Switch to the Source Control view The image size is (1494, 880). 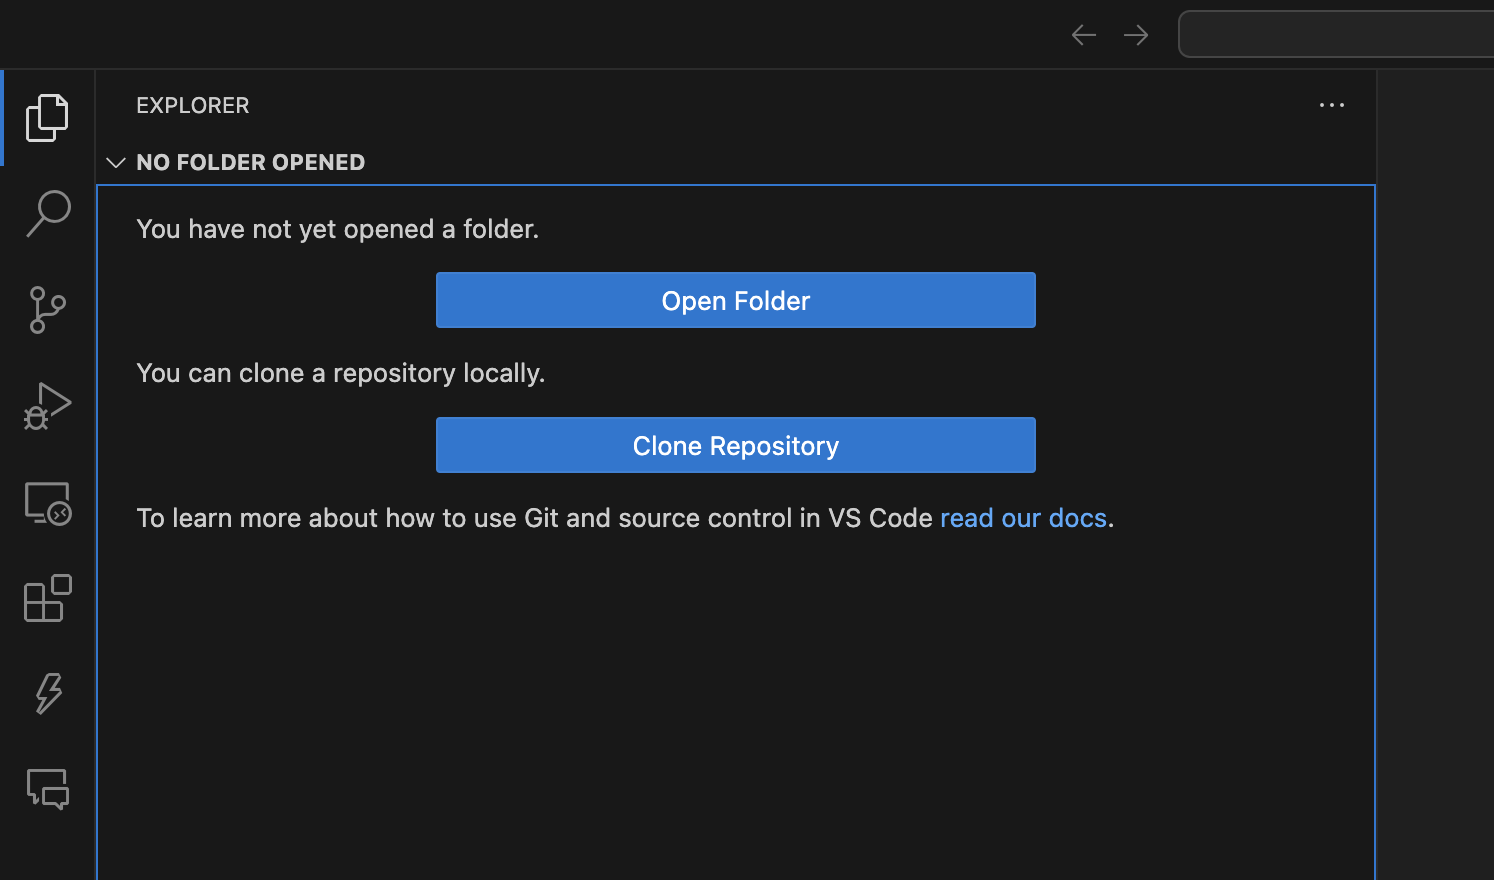[x=47, y=310]
